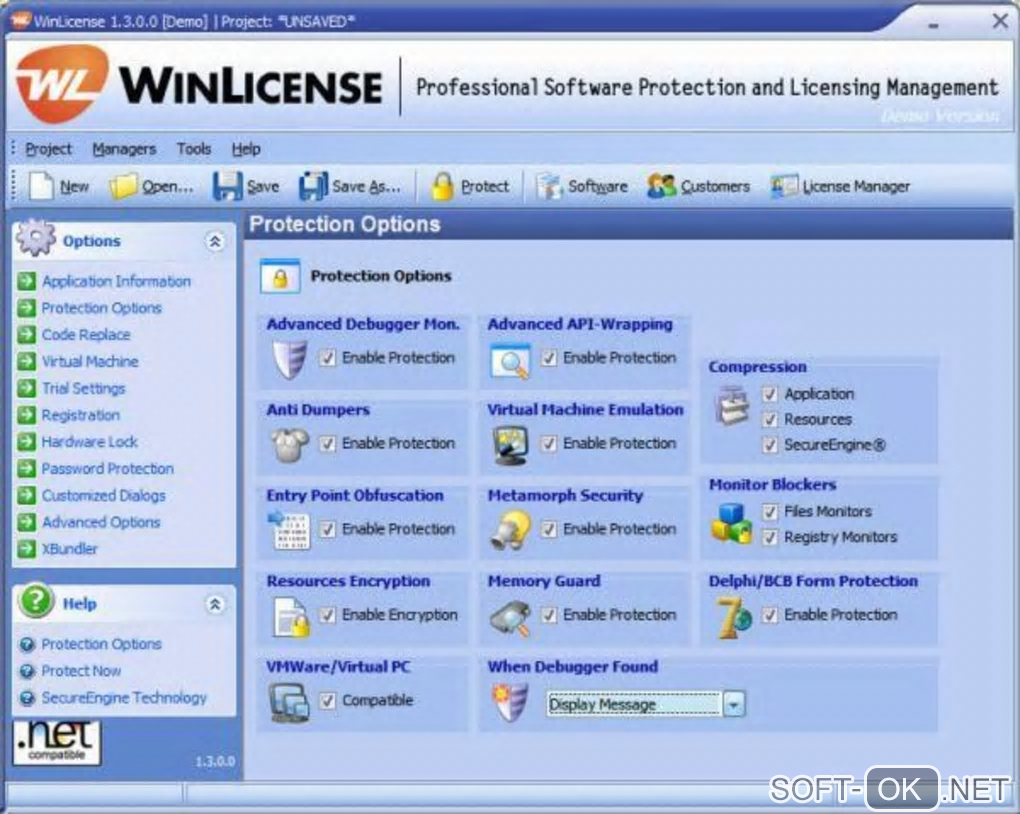This screenshot has width=1020, height=814.
Task: Open the When Debugger Found dropdown arrow
Action: [x=734, y=705]
